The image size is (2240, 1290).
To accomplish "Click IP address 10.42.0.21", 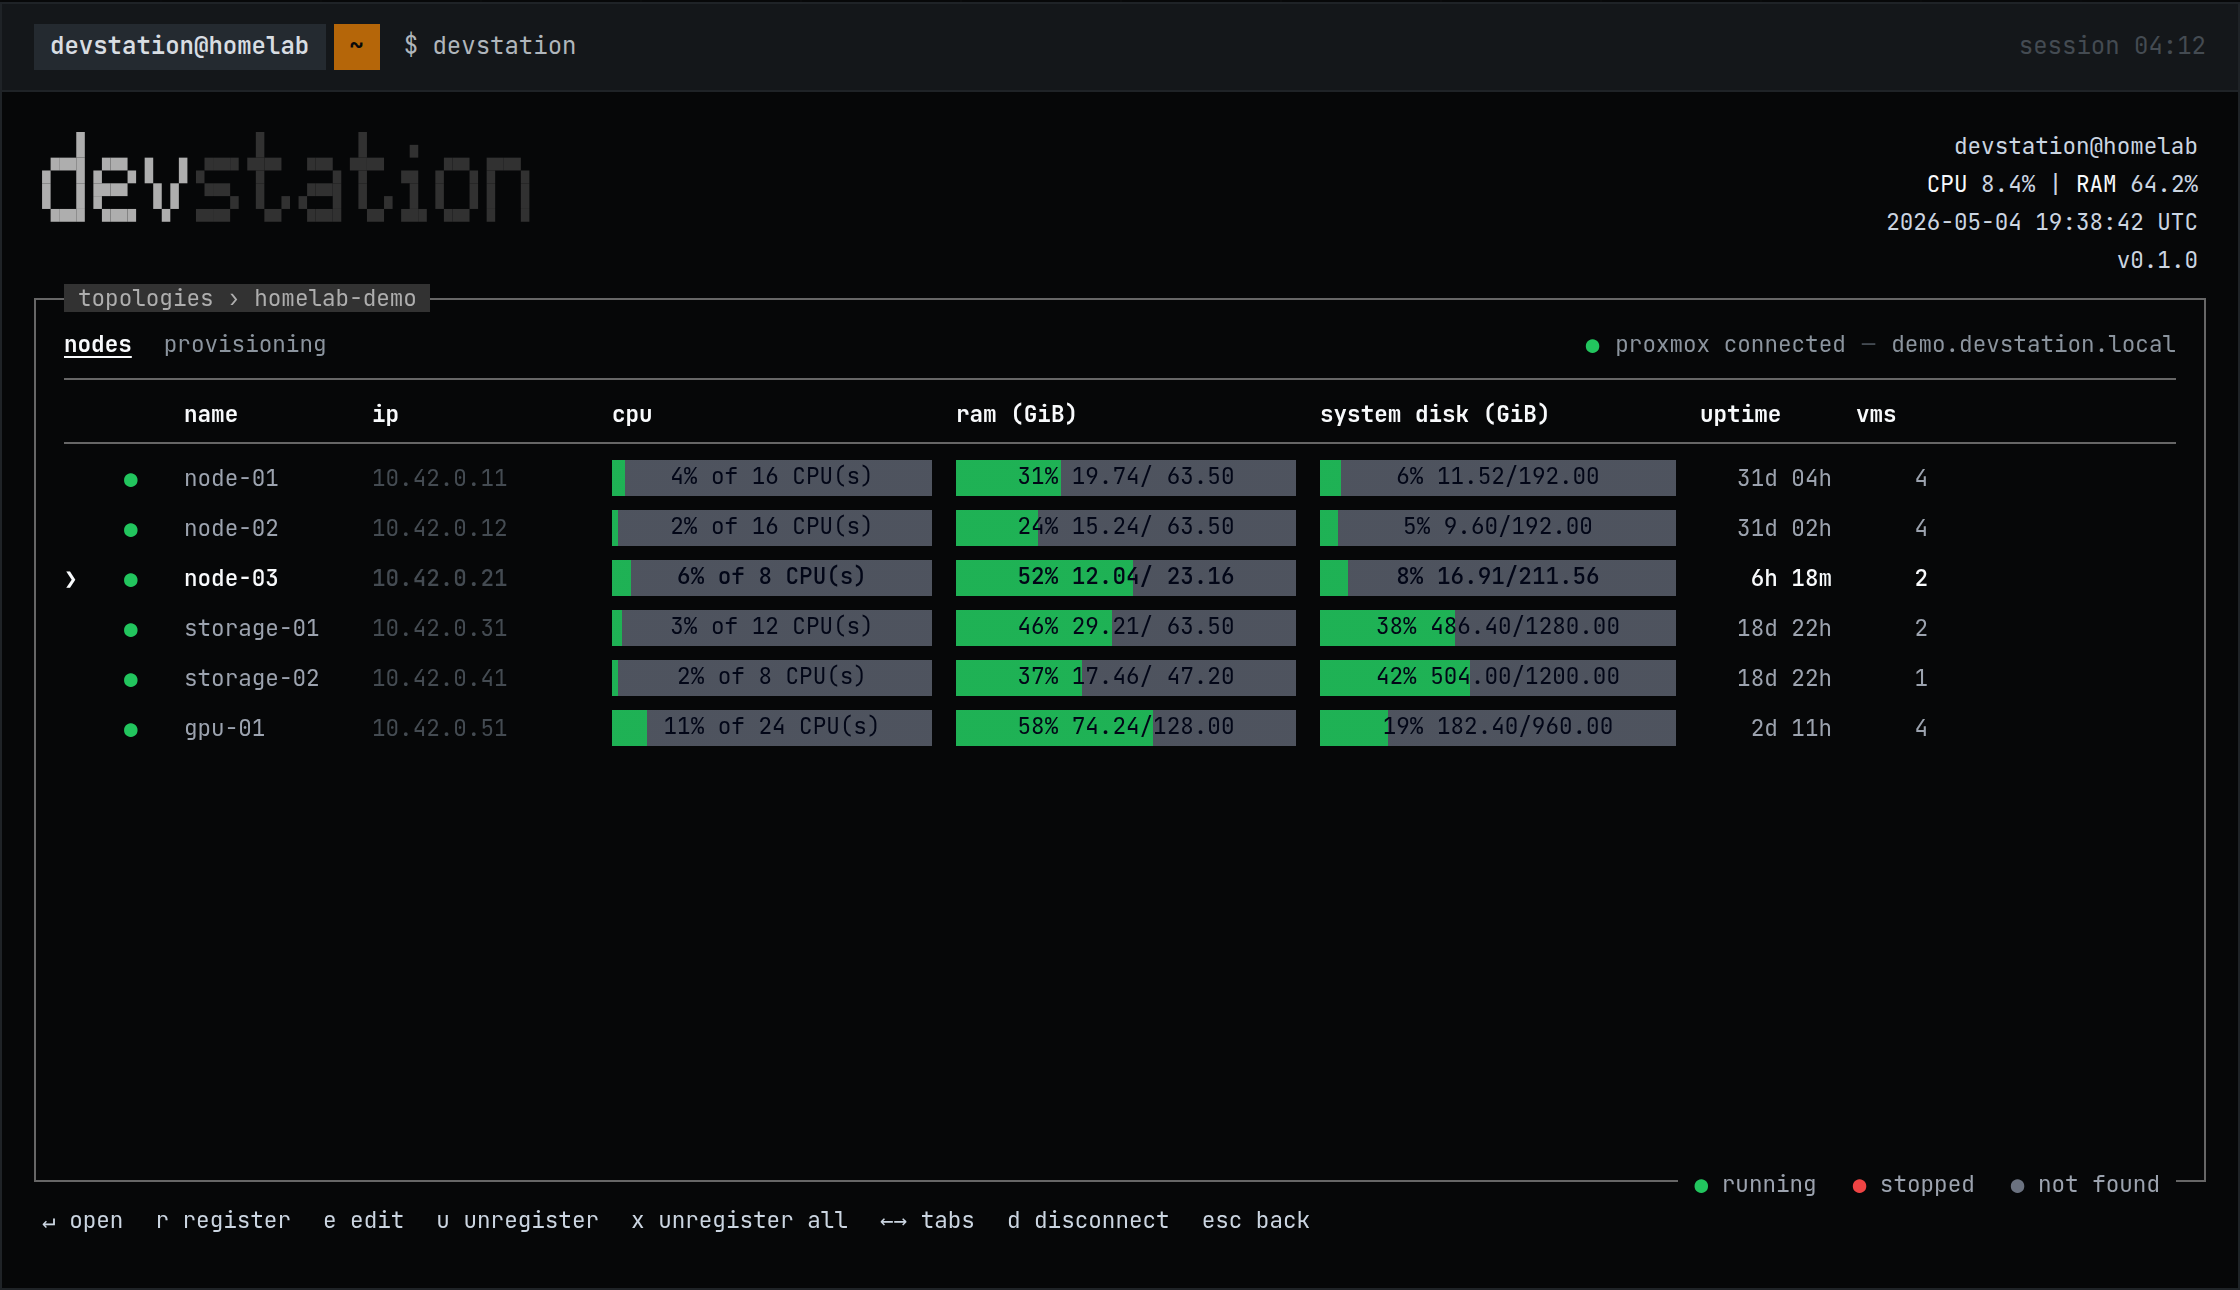I will (x=439, y=578).
